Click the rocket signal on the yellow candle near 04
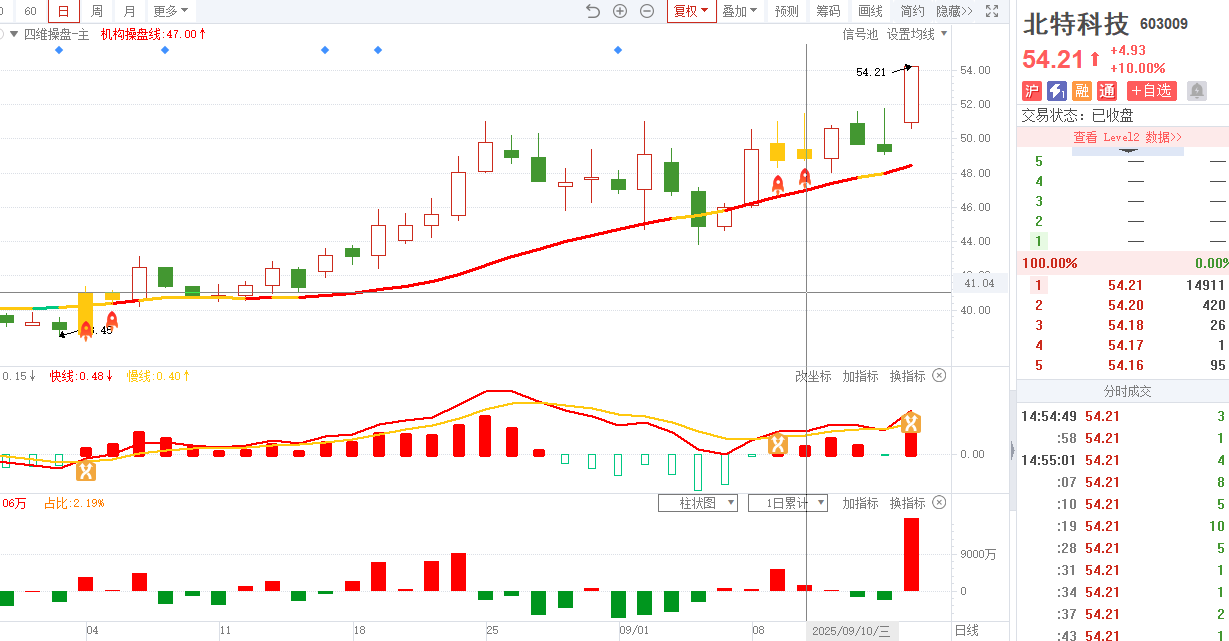This screenshot has width=1229, height=641. coord(86,330)
